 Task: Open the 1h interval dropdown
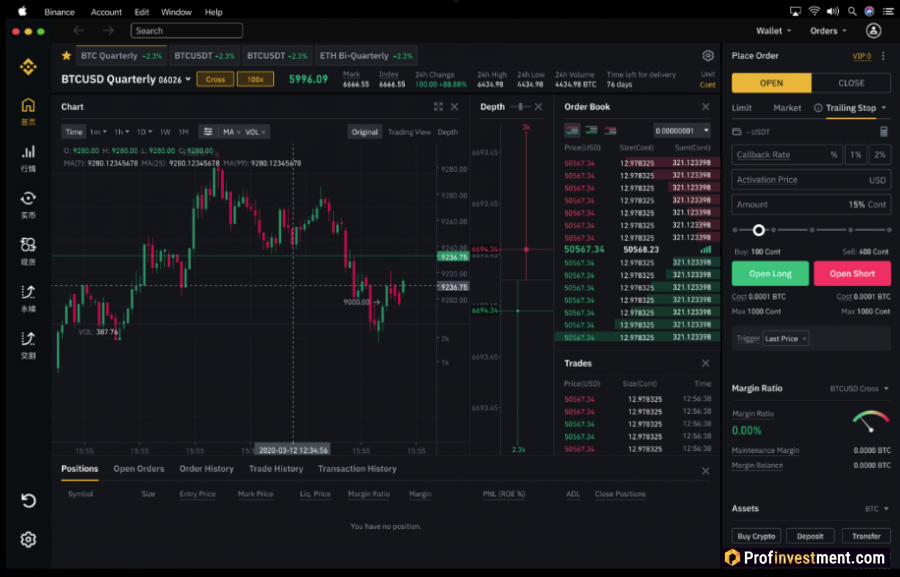pyautogui.click(x=121, y=132)
